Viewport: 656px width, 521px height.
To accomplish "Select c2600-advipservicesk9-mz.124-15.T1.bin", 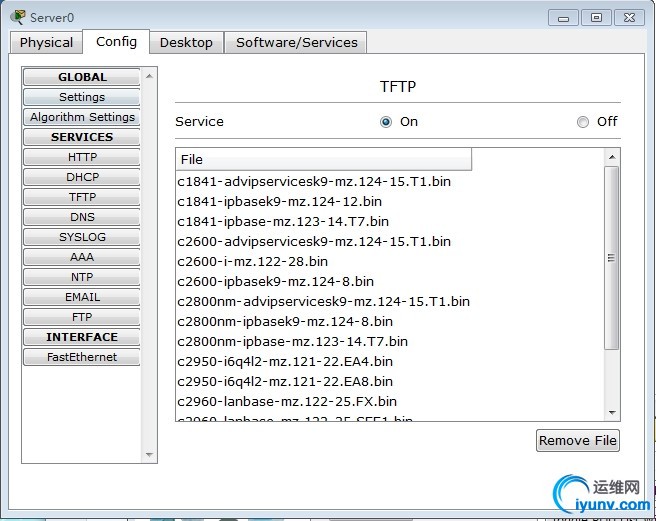I will pos(314,241).
